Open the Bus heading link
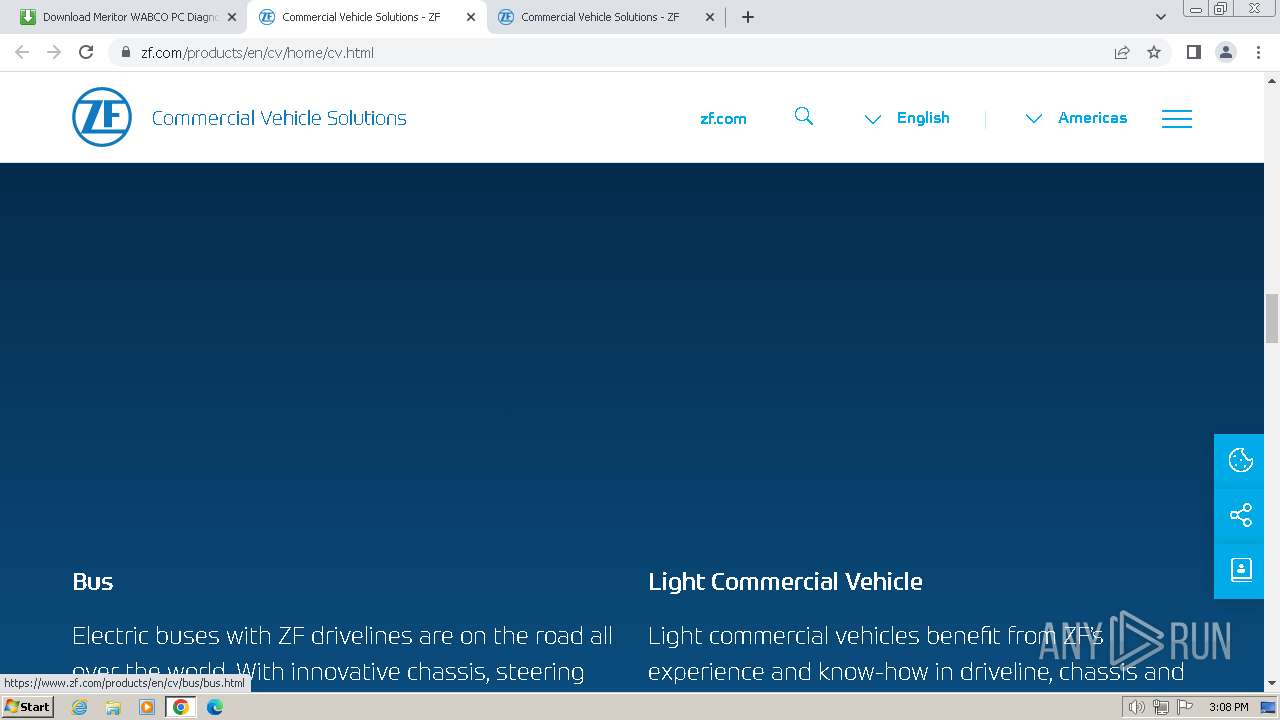 tap(93, 581)
